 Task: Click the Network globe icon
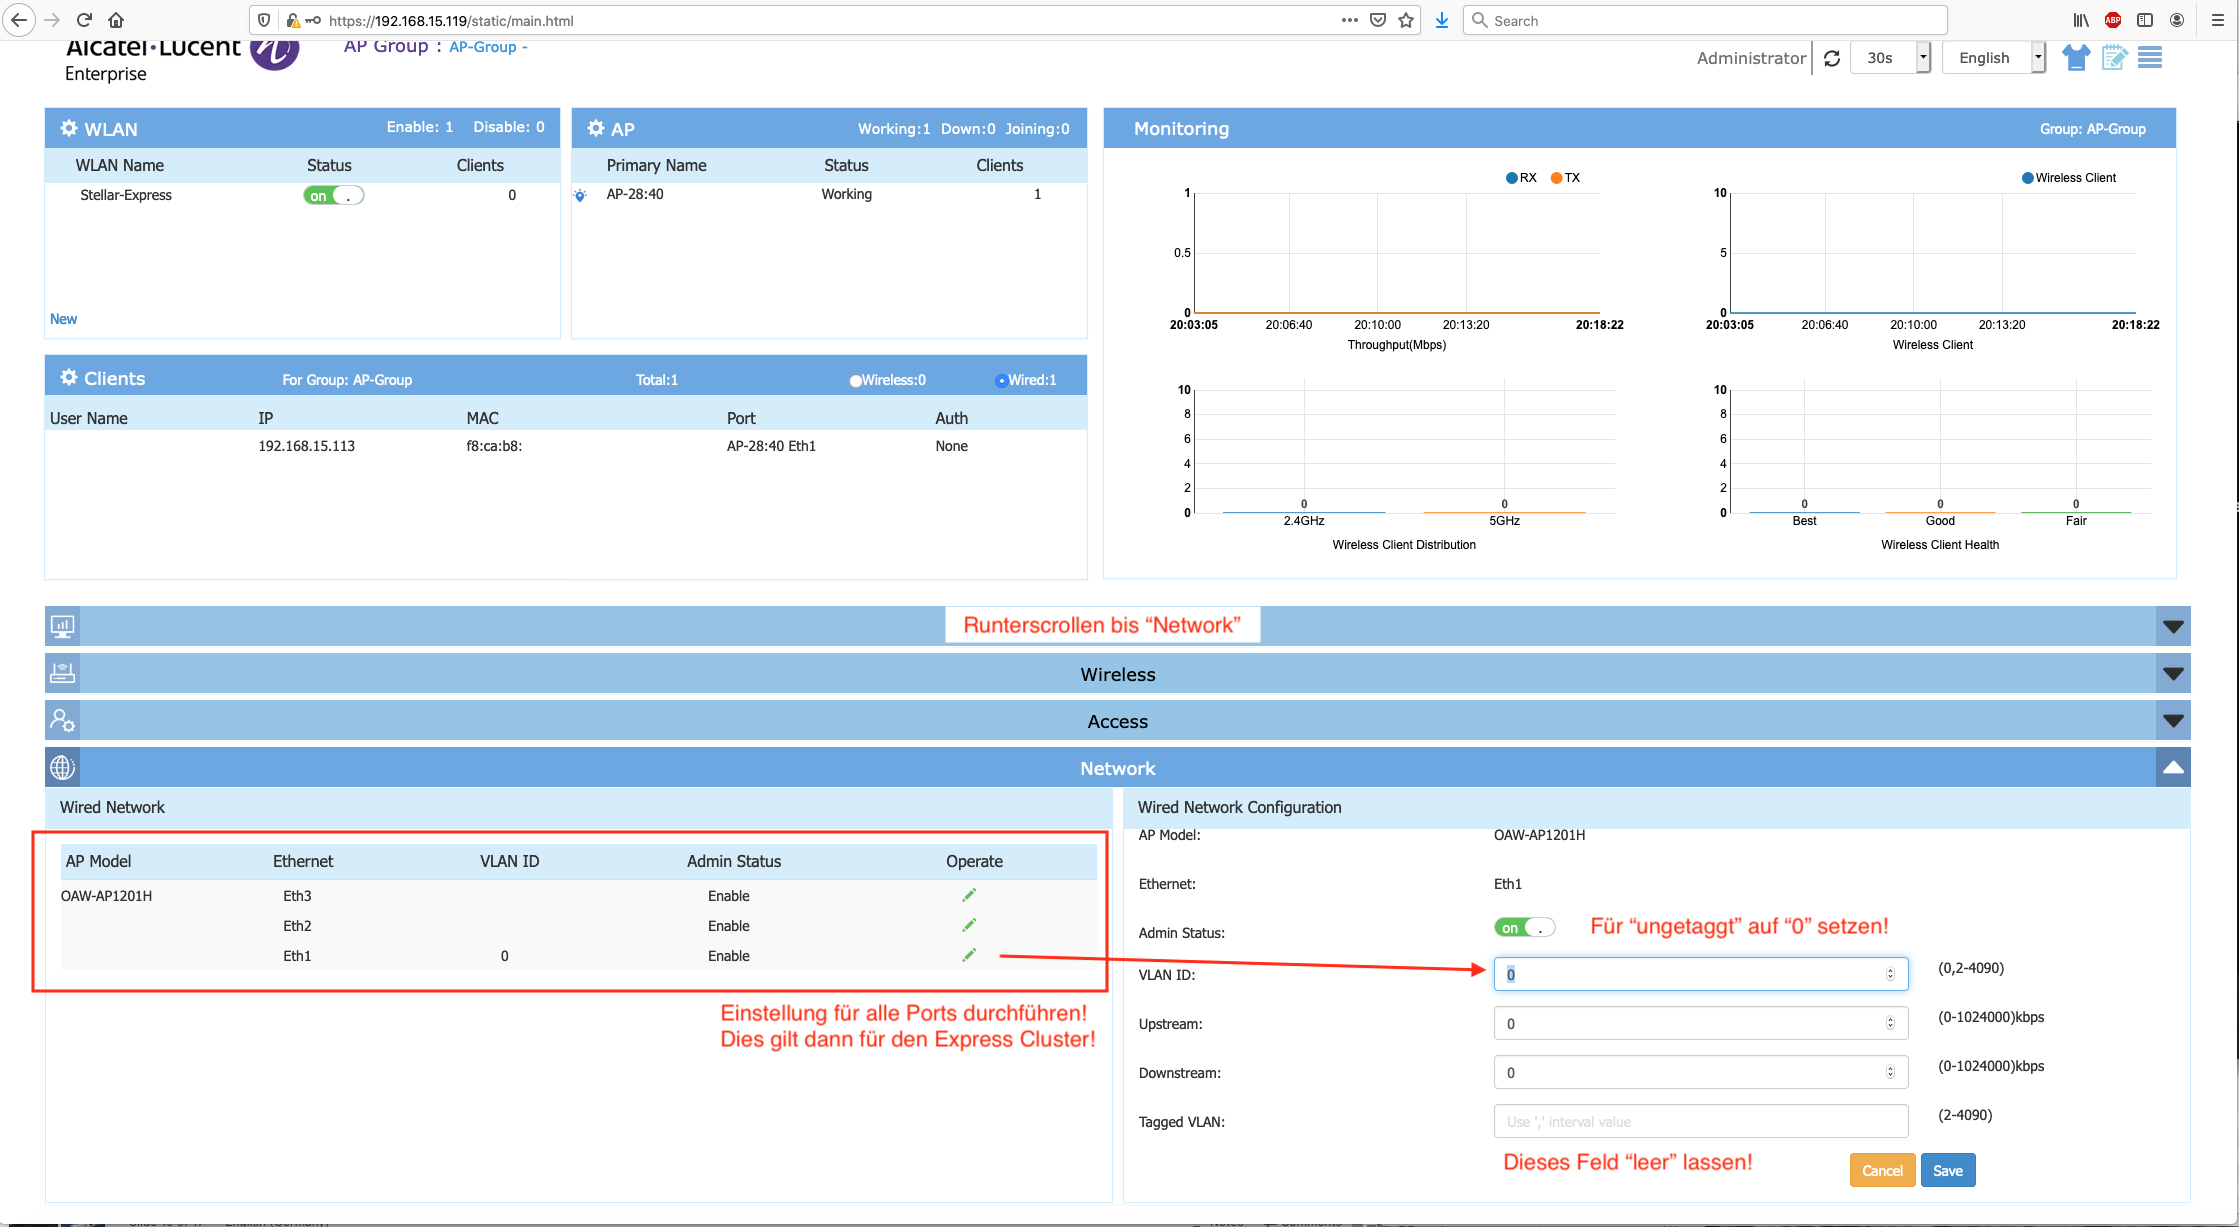(62, 767)
